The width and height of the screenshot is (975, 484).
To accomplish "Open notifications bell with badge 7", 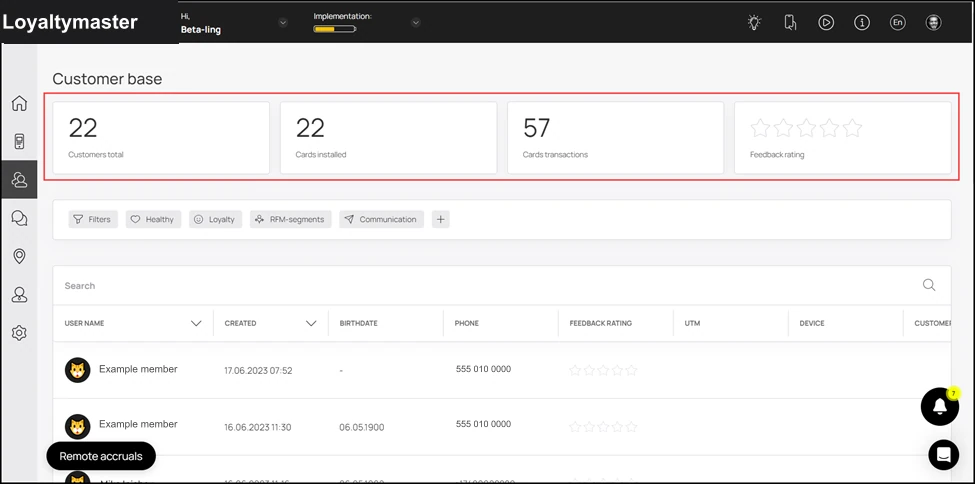I will (940, 406).
